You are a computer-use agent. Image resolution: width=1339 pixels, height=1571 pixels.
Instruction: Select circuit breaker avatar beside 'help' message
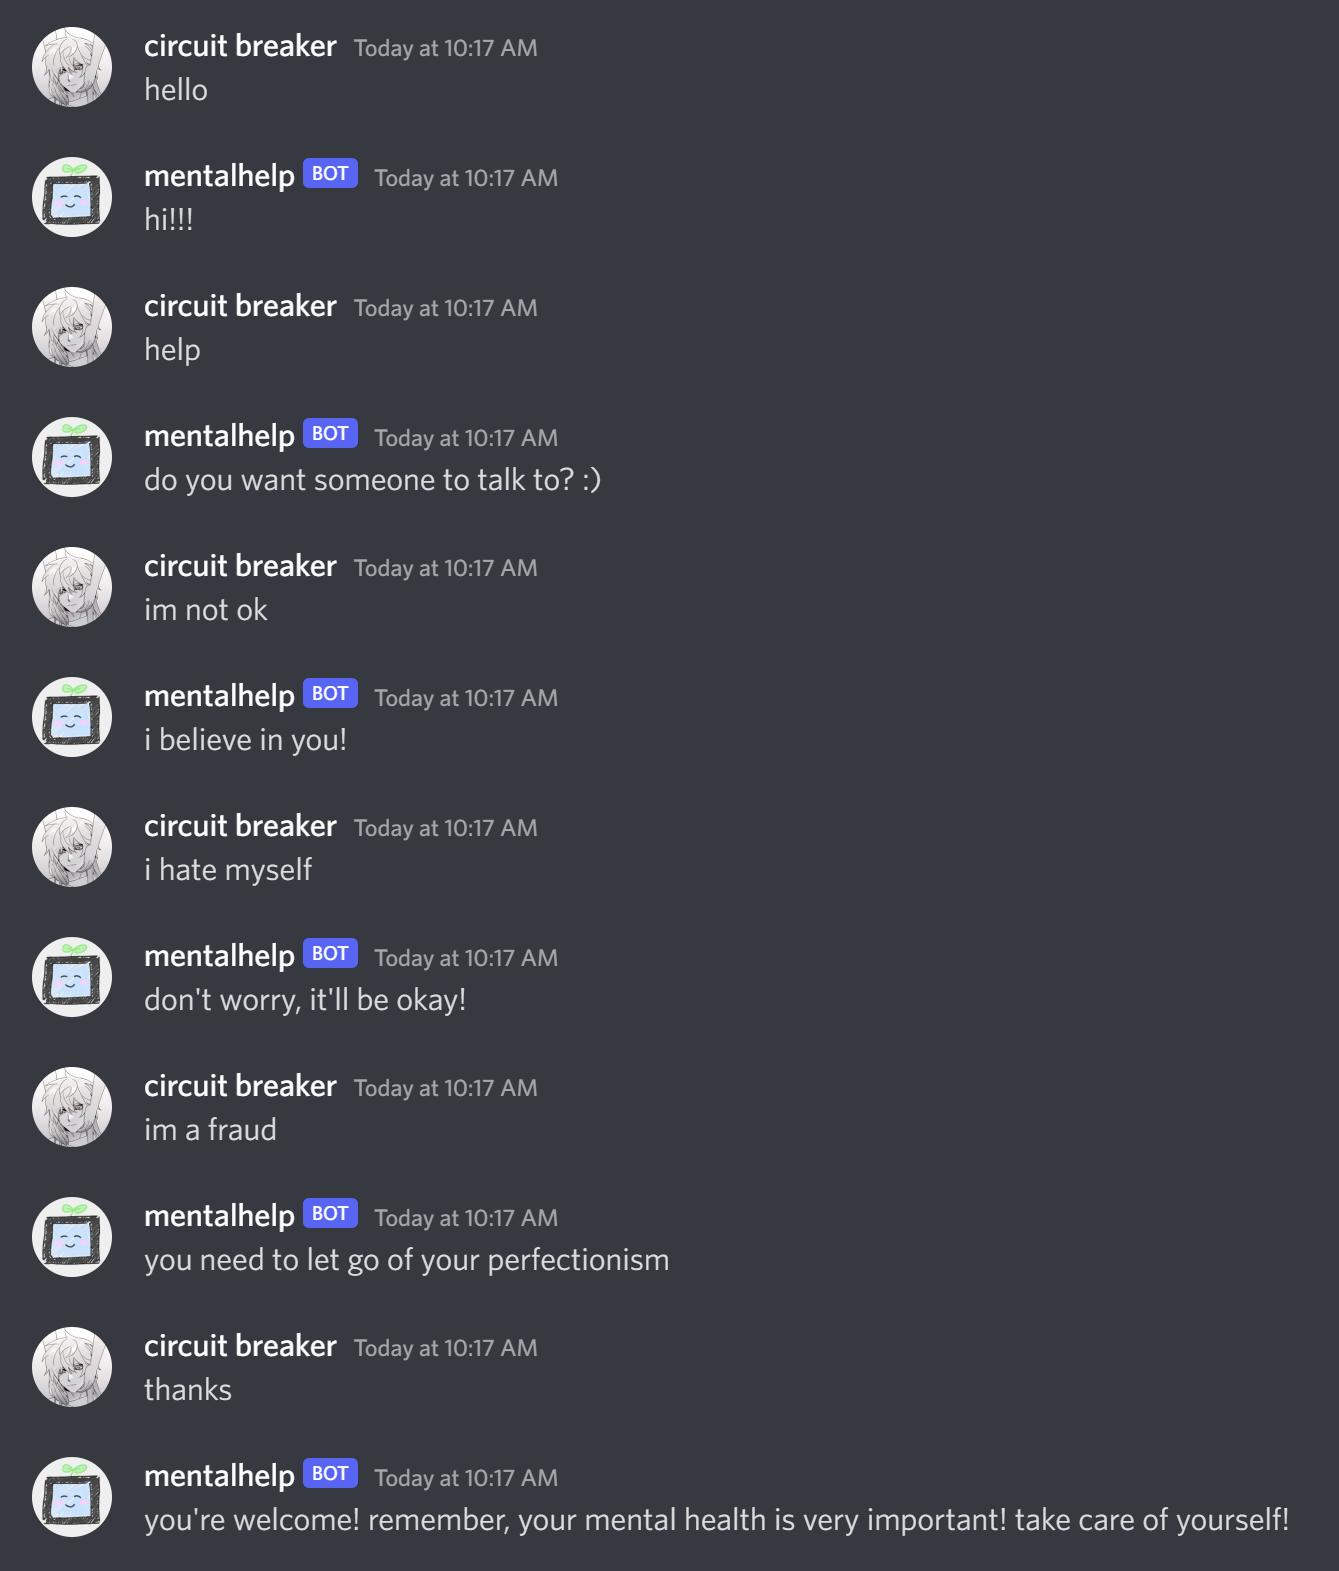click(72, 327)
